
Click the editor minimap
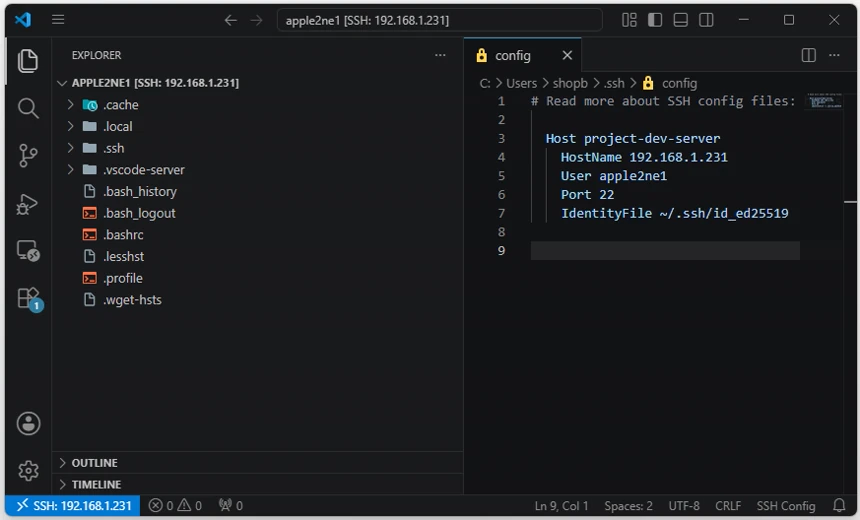point(823,101)
